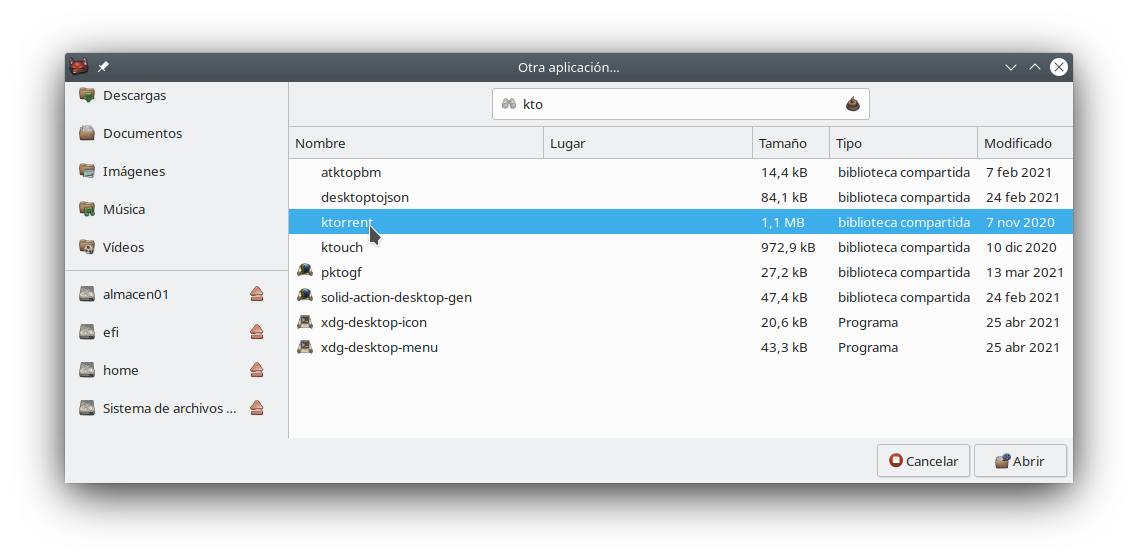The height and width of the screenshot is (560, 1138).
Task: Click in the search text field containing kto
Action: click(680, 104)
